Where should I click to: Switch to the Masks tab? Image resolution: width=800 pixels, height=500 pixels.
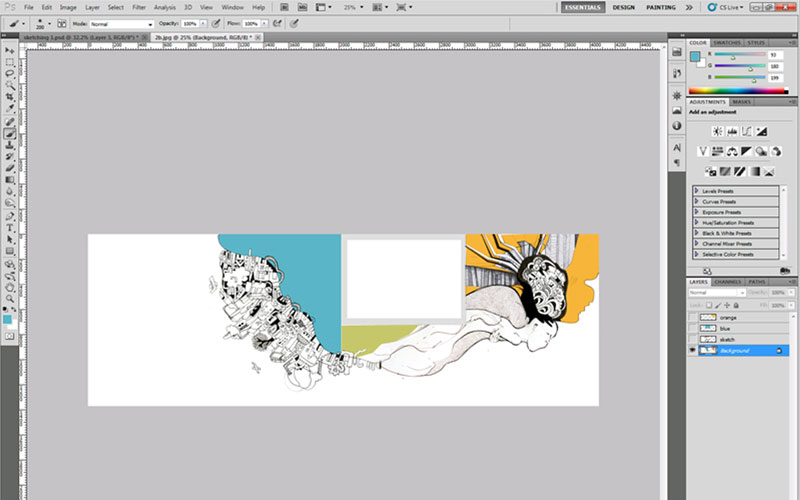(741, 102)
